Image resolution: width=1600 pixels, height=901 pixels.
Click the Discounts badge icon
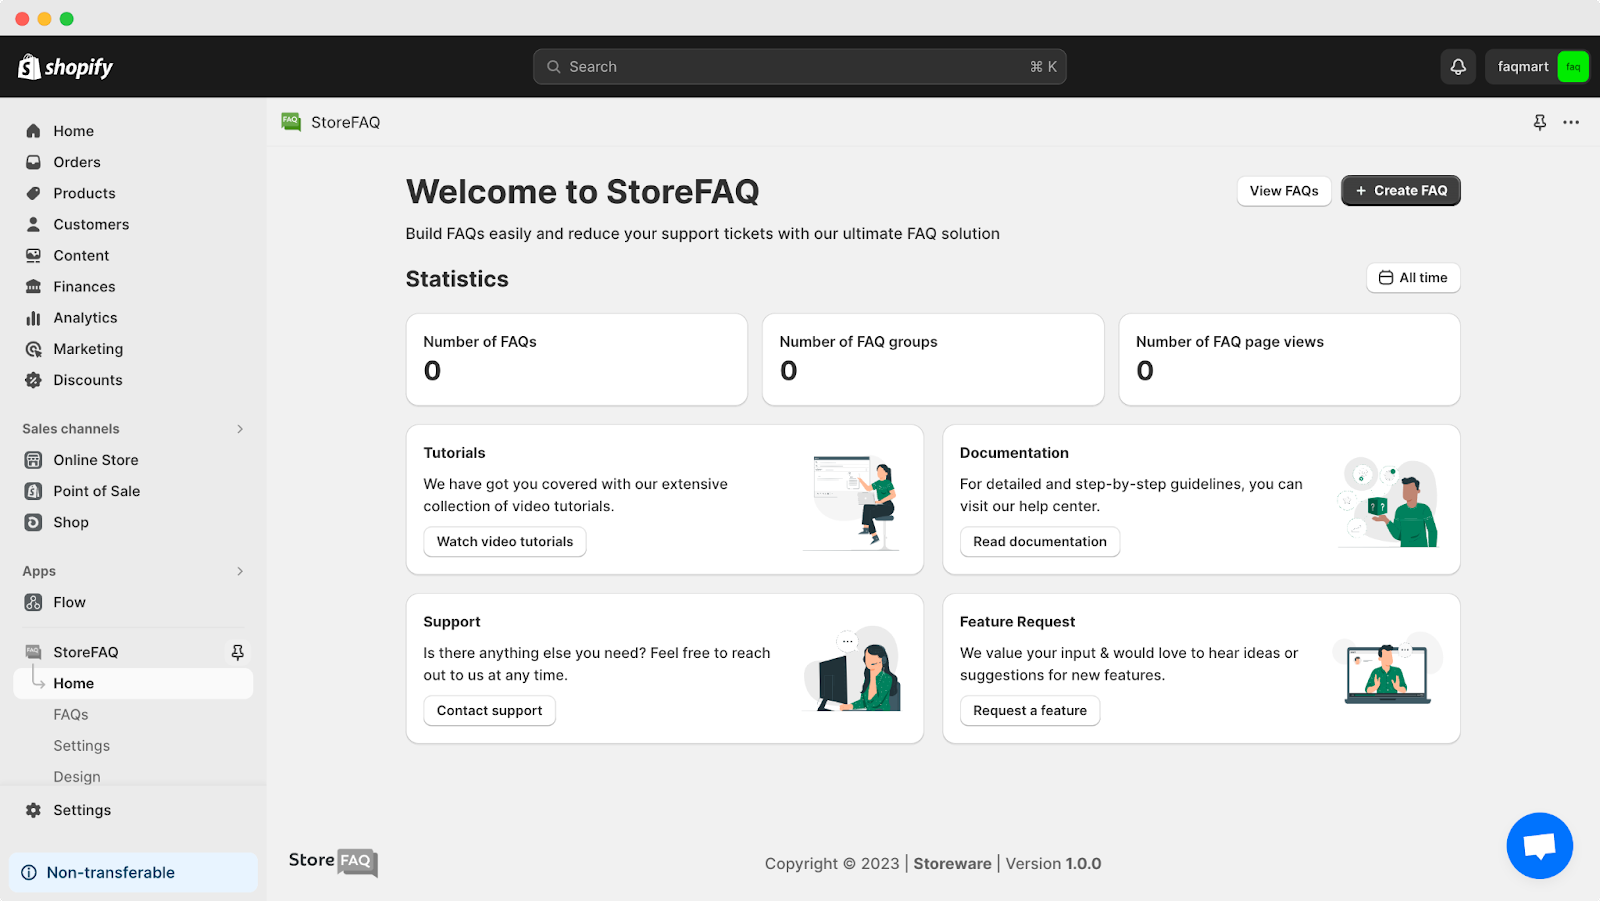[x=33, y=380]
